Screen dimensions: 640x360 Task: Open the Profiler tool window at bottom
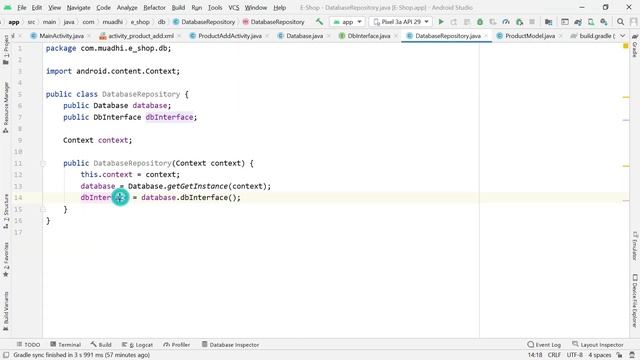click(177, 344)
